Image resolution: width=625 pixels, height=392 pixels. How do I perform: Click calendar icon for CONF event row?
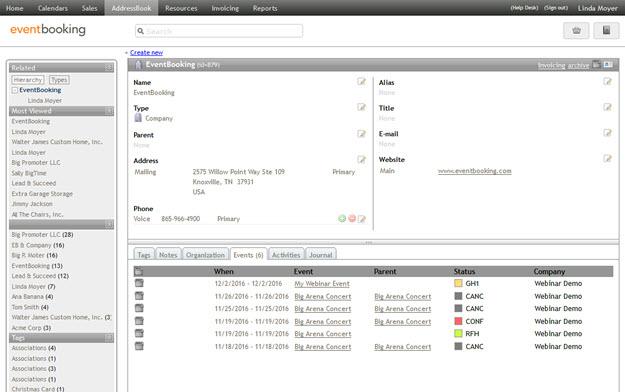(x=139, y=321)
